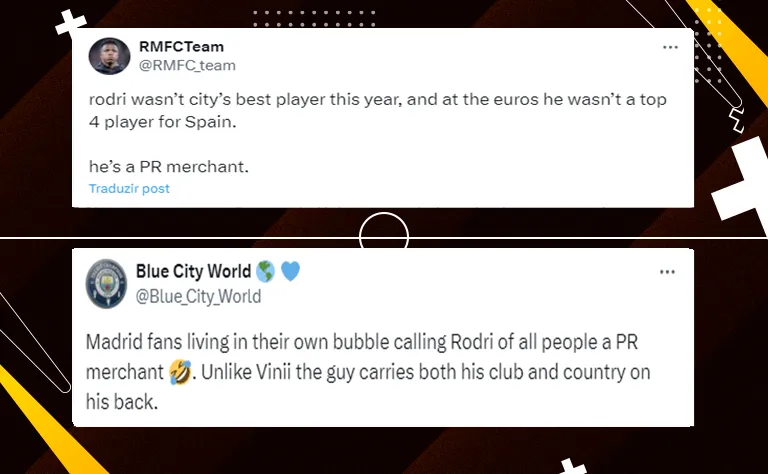Click the text 'he's a PR merchant.'
Image resolution: width=768 pixels, height=474 pixels.
point(169,167)
